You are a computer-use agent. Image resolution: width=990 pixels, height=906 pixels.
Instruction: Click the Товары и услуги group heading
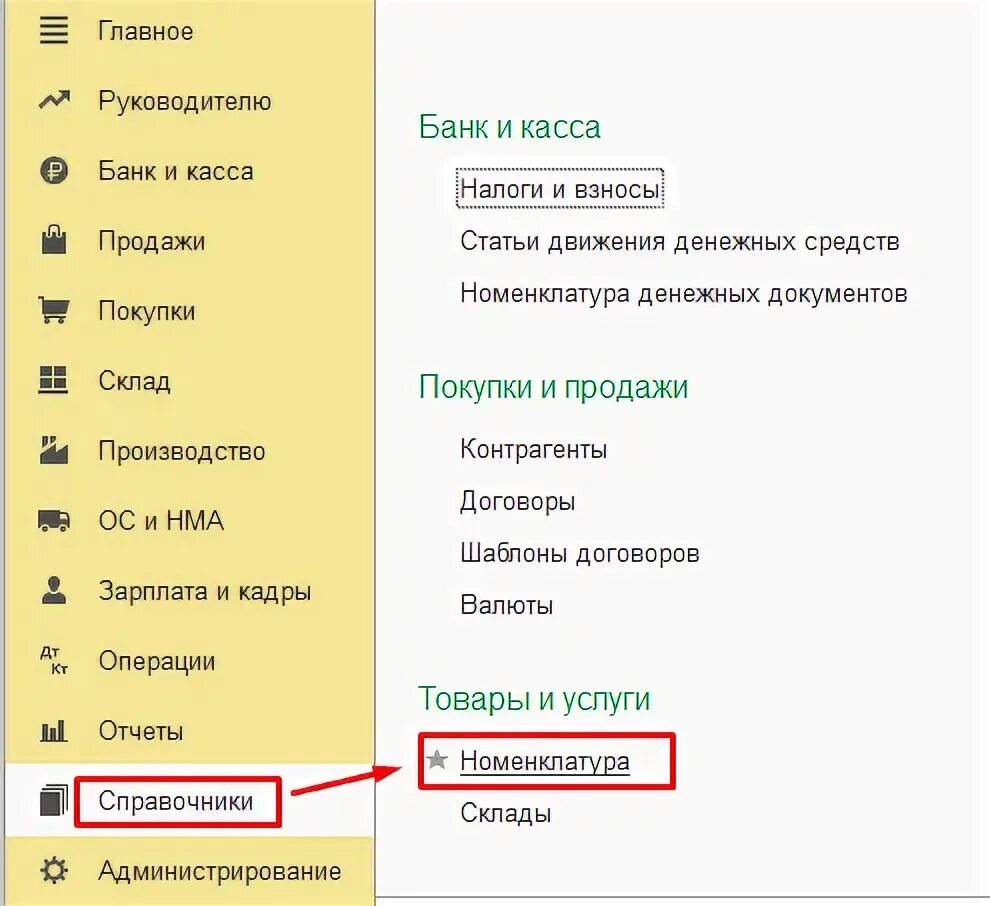[x=534, y=699]
